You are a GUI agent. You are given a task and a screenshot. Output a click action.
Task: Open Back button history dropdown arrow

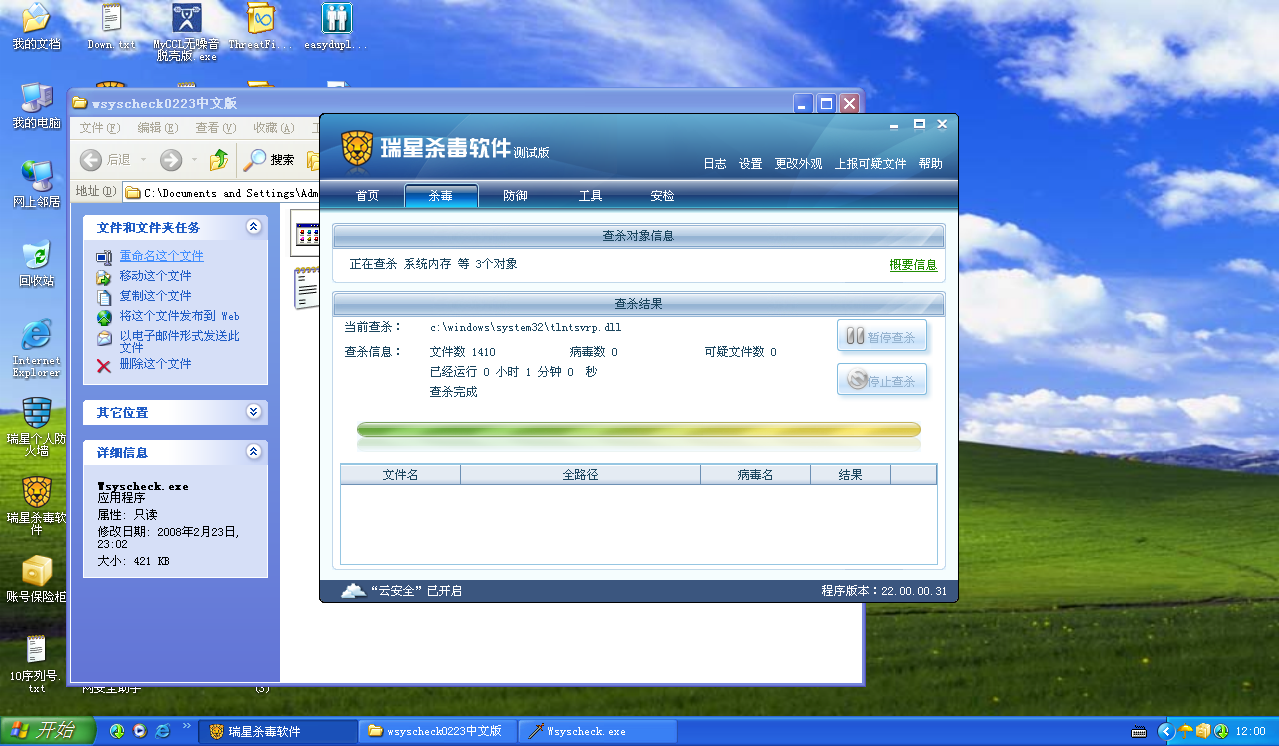144,159
